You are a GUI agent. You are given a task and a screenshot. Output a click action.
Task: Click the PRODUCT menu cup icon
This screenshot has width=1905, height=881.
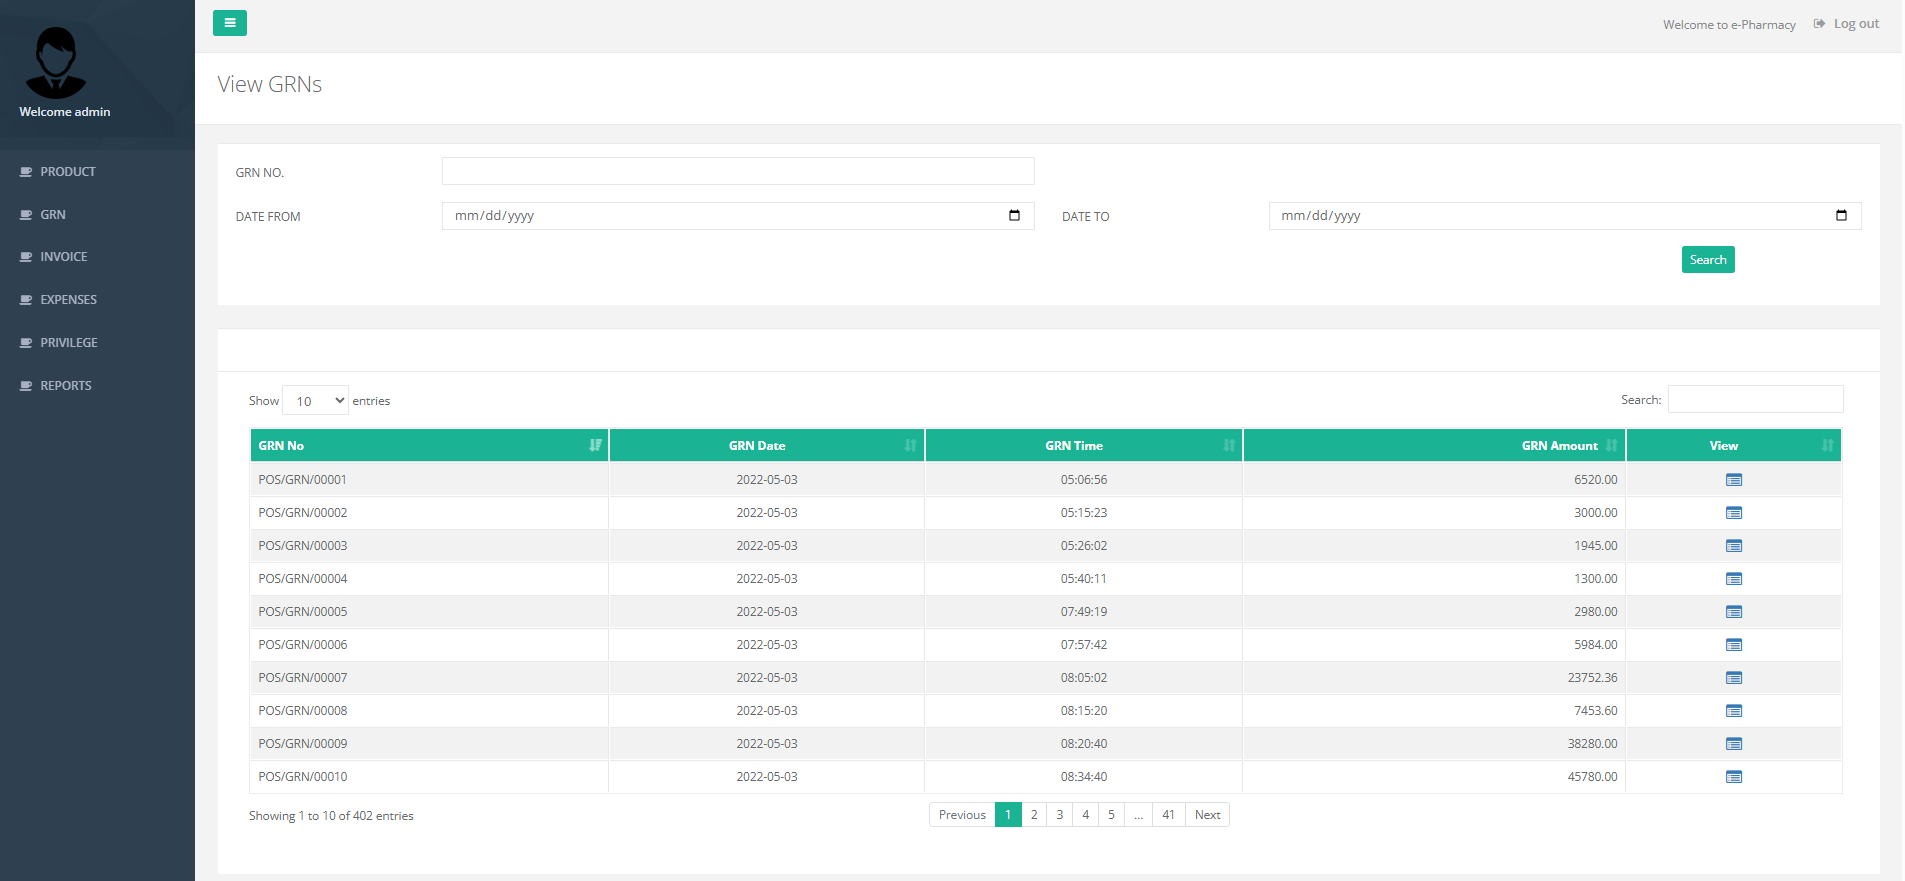(x=26, y=172)
